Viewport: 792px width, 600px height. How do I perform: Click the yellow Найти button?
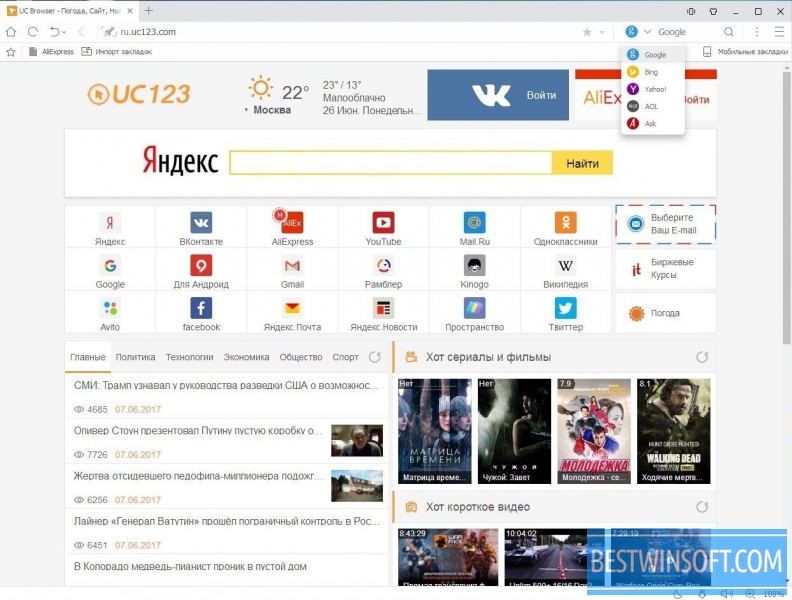point(582,163)
